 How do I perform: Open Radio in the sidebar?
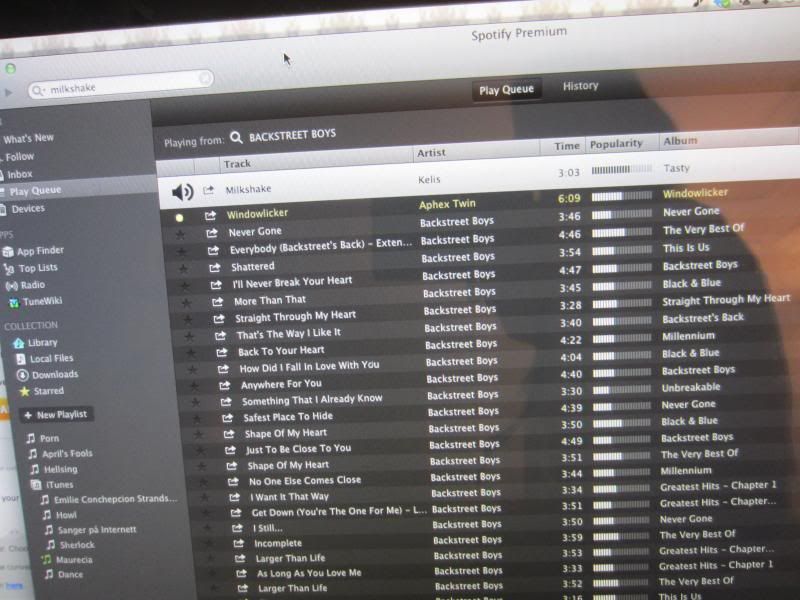click(26, 285)
